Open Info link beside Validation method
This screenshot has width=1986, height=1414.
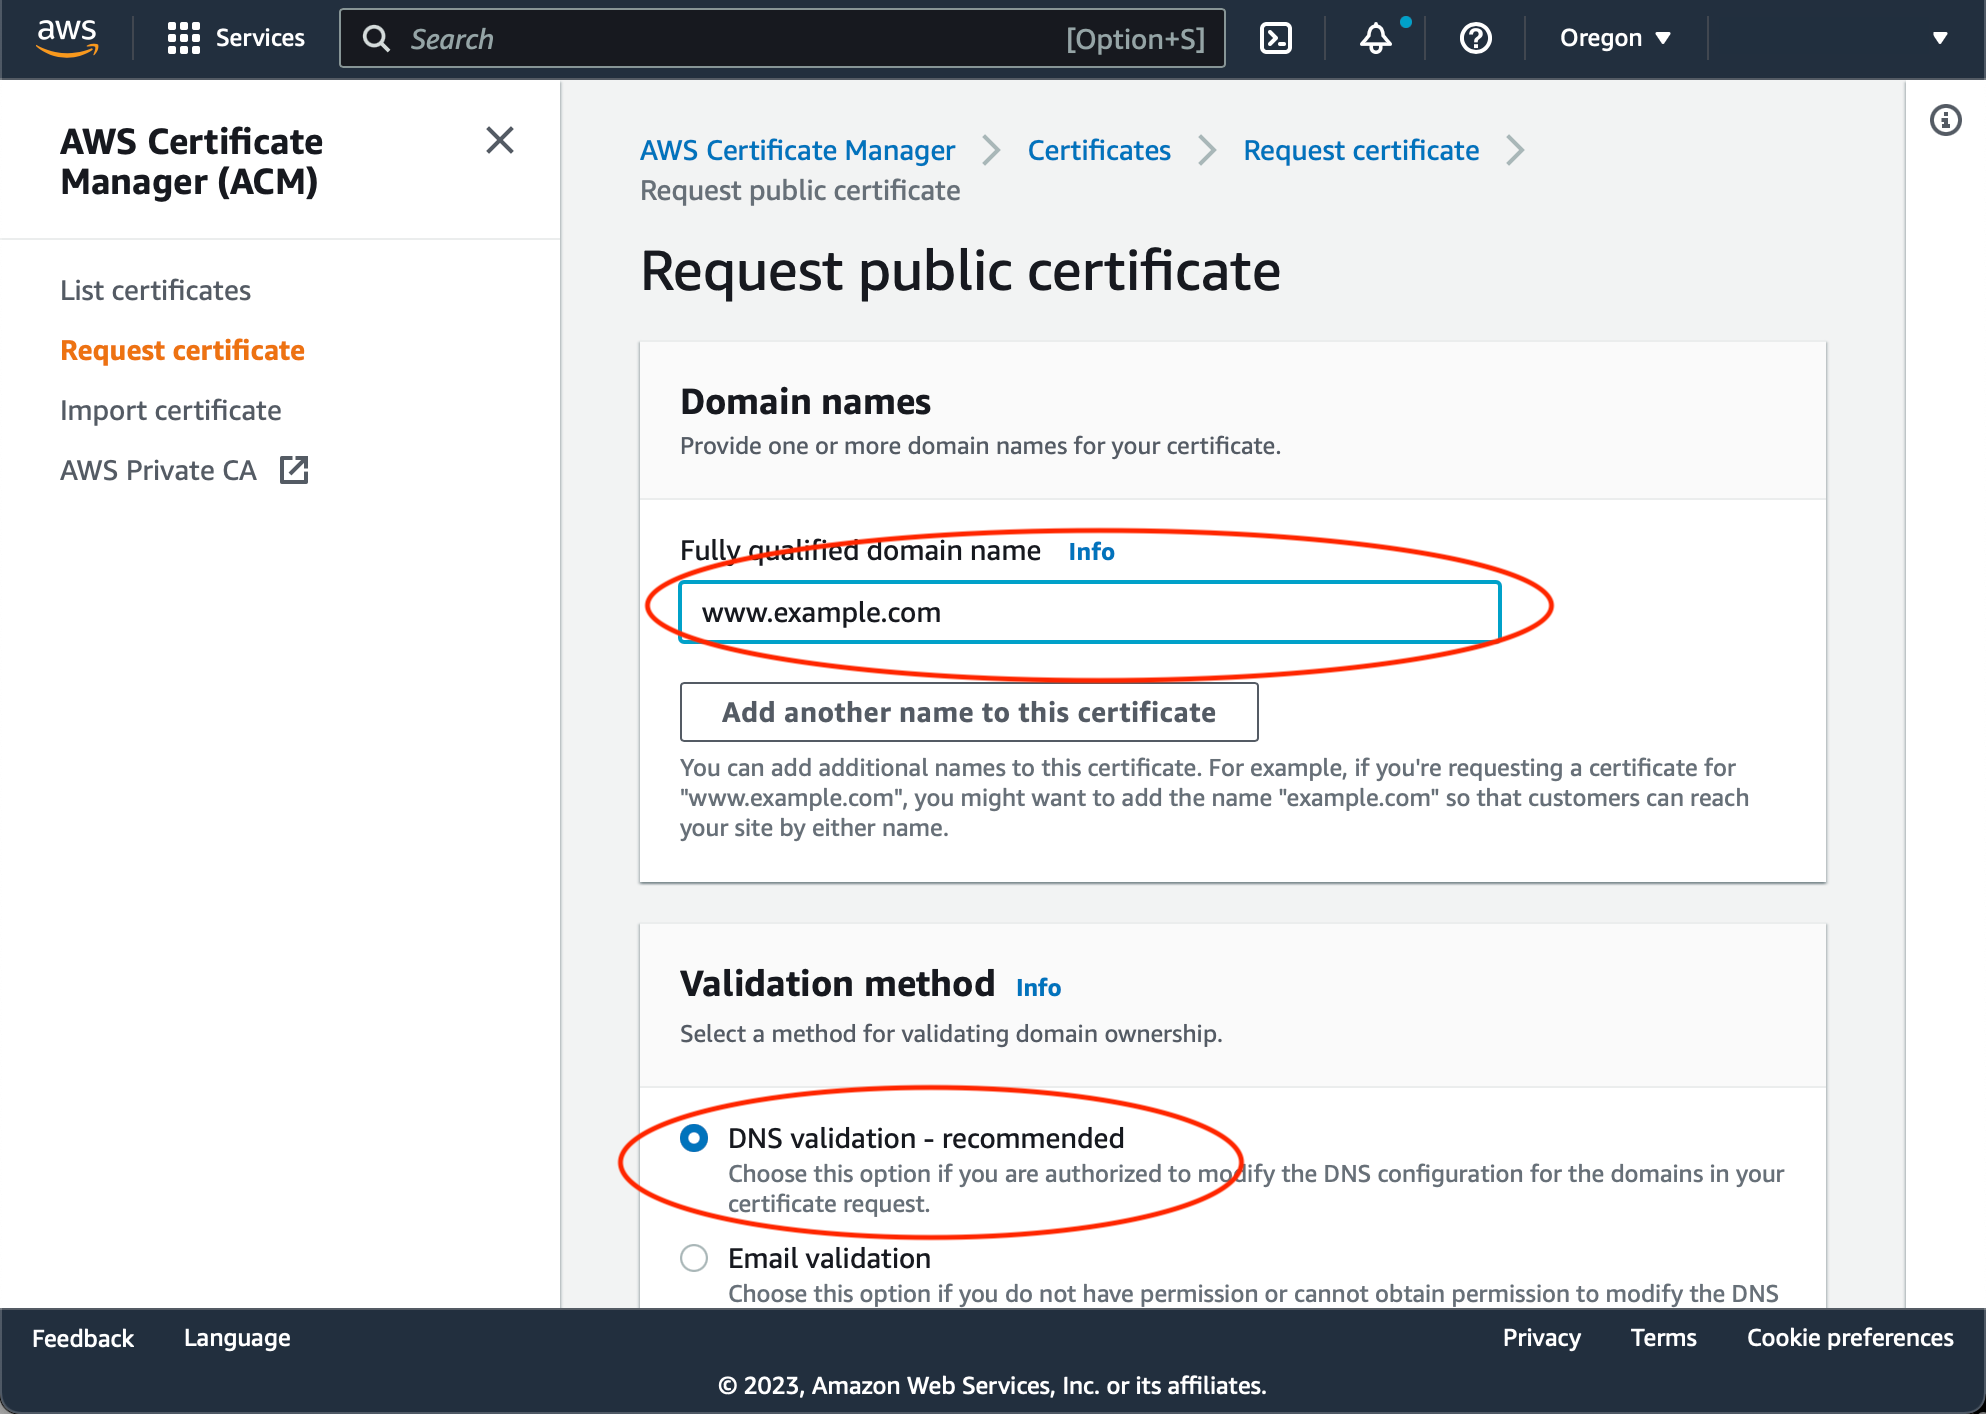click(1038, 988)
